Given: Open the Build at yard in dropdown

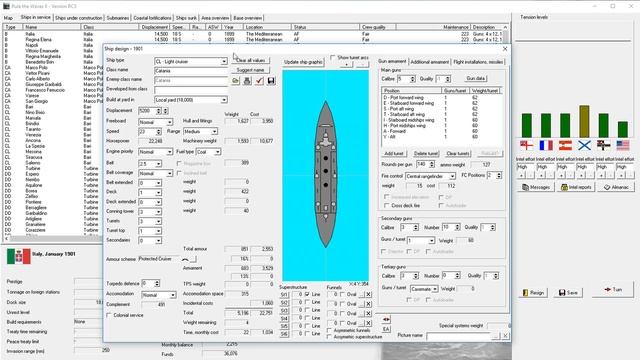Looking at the screenshot, I should point(224,100).
